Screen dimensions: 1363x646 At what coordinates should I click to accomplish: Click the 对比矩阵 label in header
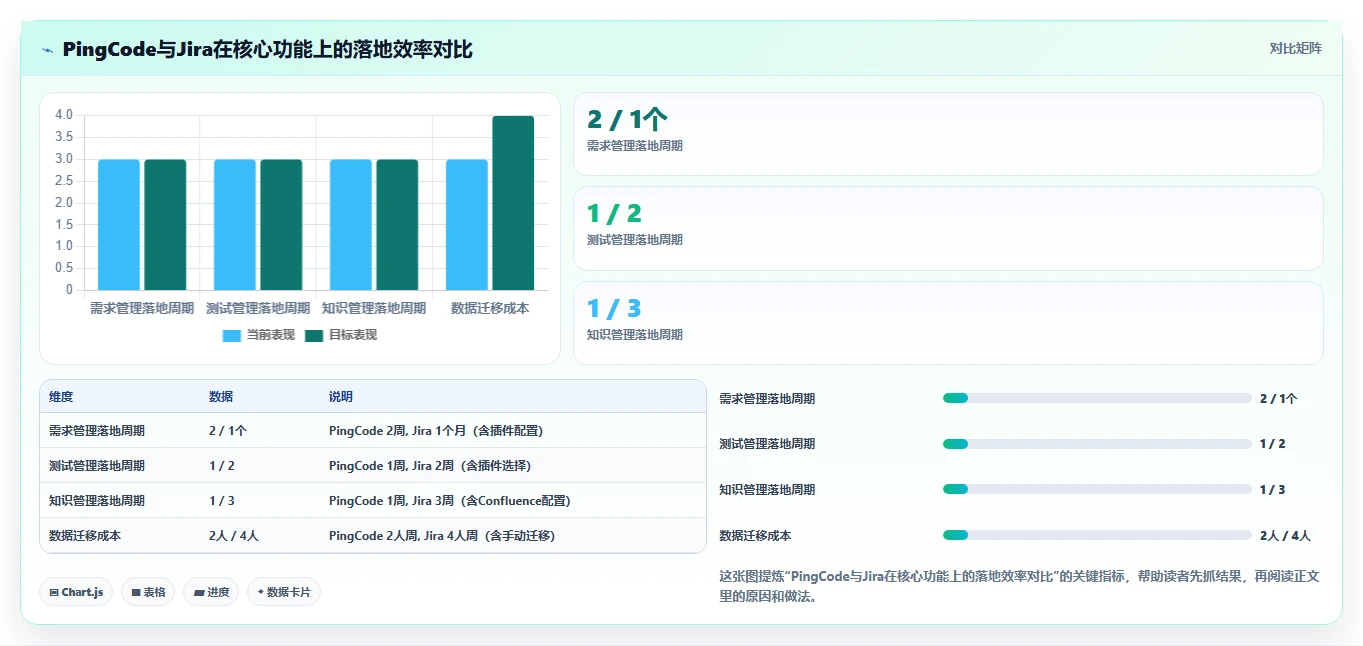pyautogui.click(x=1295, y=49)
